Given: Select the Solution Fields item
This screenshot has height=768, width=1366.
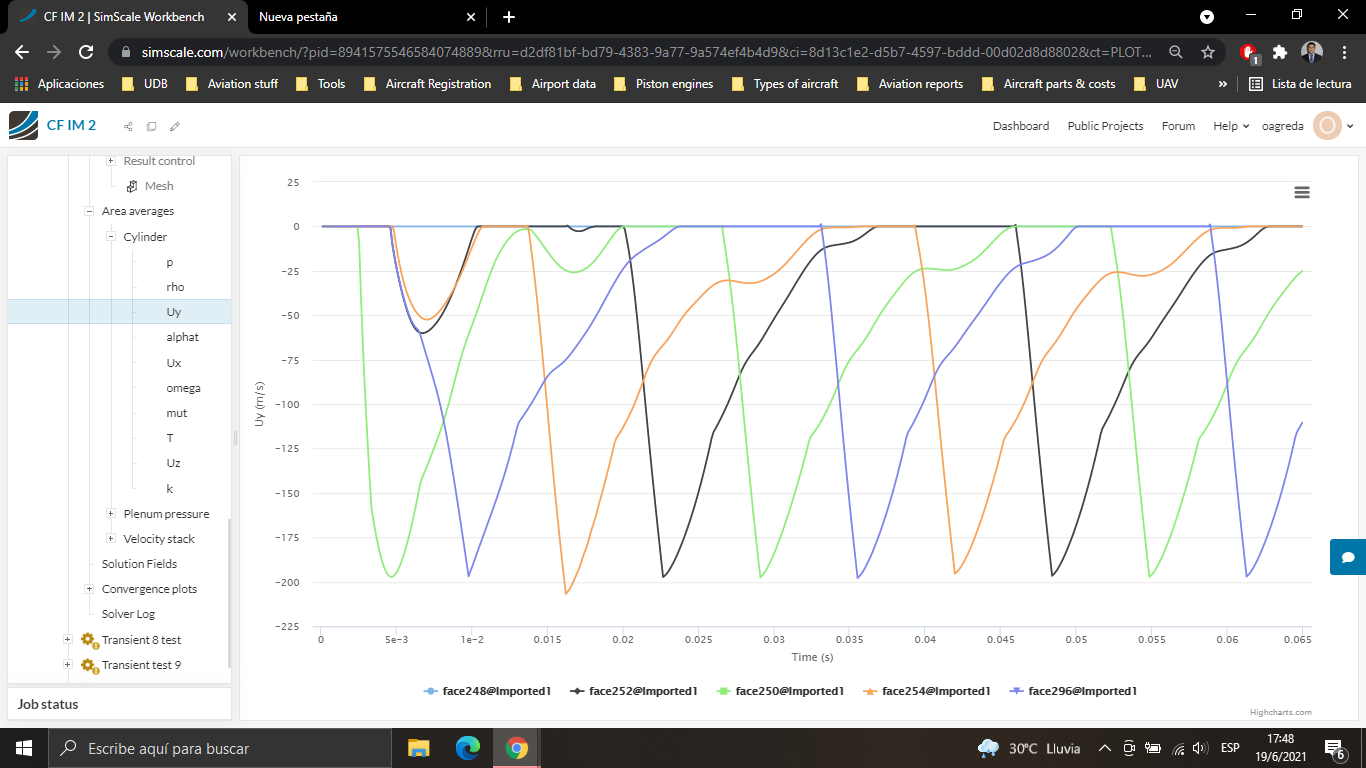Looking at the screenshot, I should click(x=139, y=564).
